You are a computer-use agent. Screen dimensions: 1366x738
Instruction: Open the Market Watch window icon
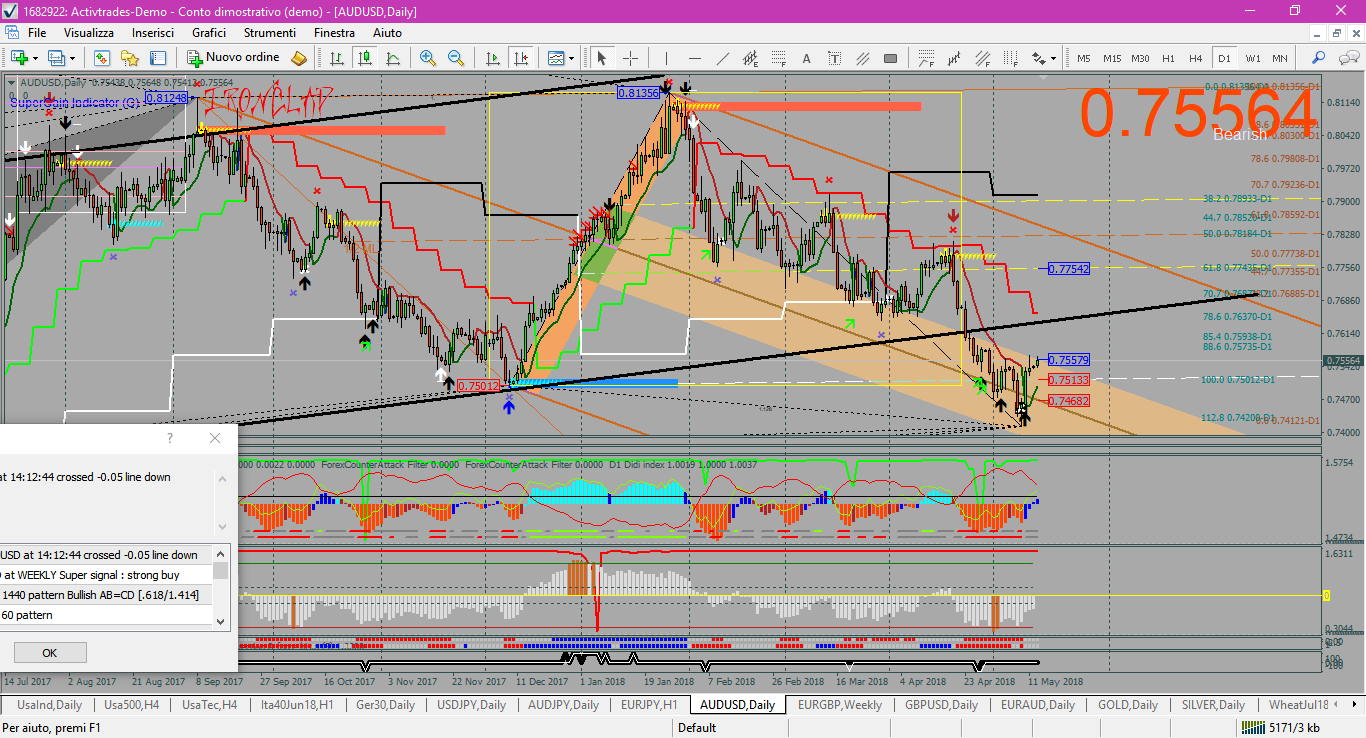[102, 58]
